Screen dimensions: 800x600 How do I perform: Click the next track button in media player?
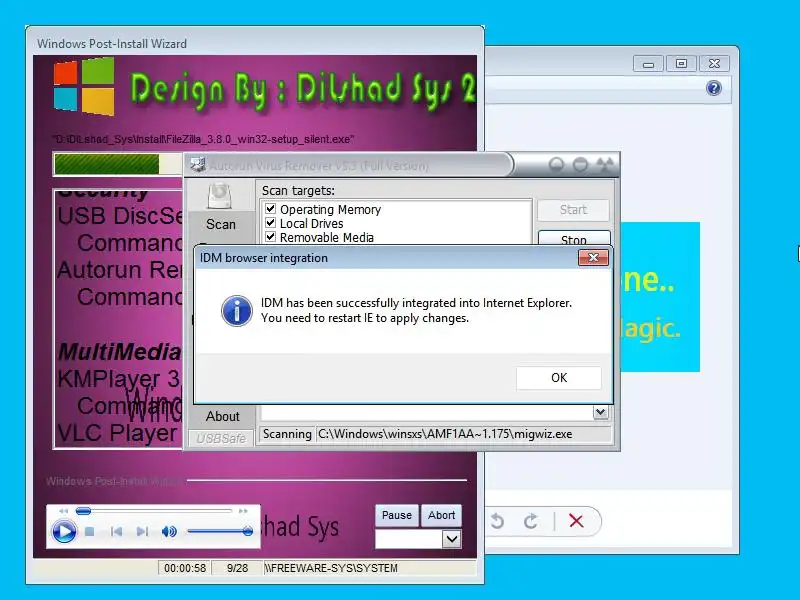[142, 532]
